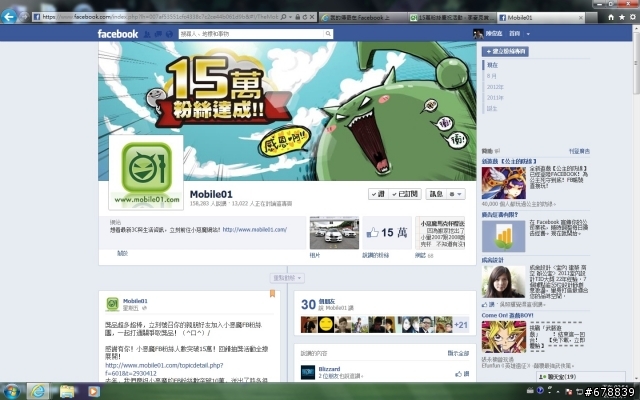The width and height of the screenshot is (640, 400).
Task: Click the IE home icon
Action: point(611,17)
